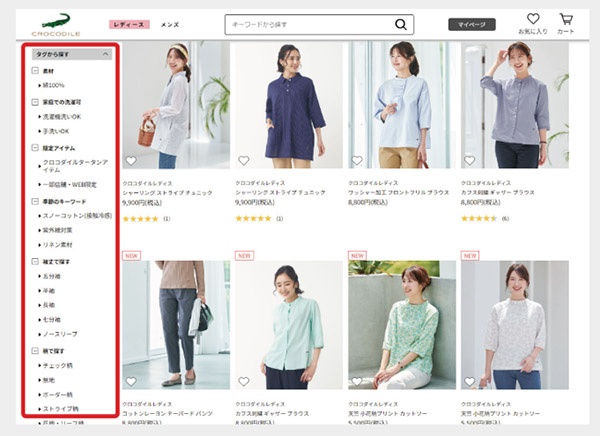Click the 8,800円 price under frill blouse
This screenshot has width=600, height=436.
367,202
